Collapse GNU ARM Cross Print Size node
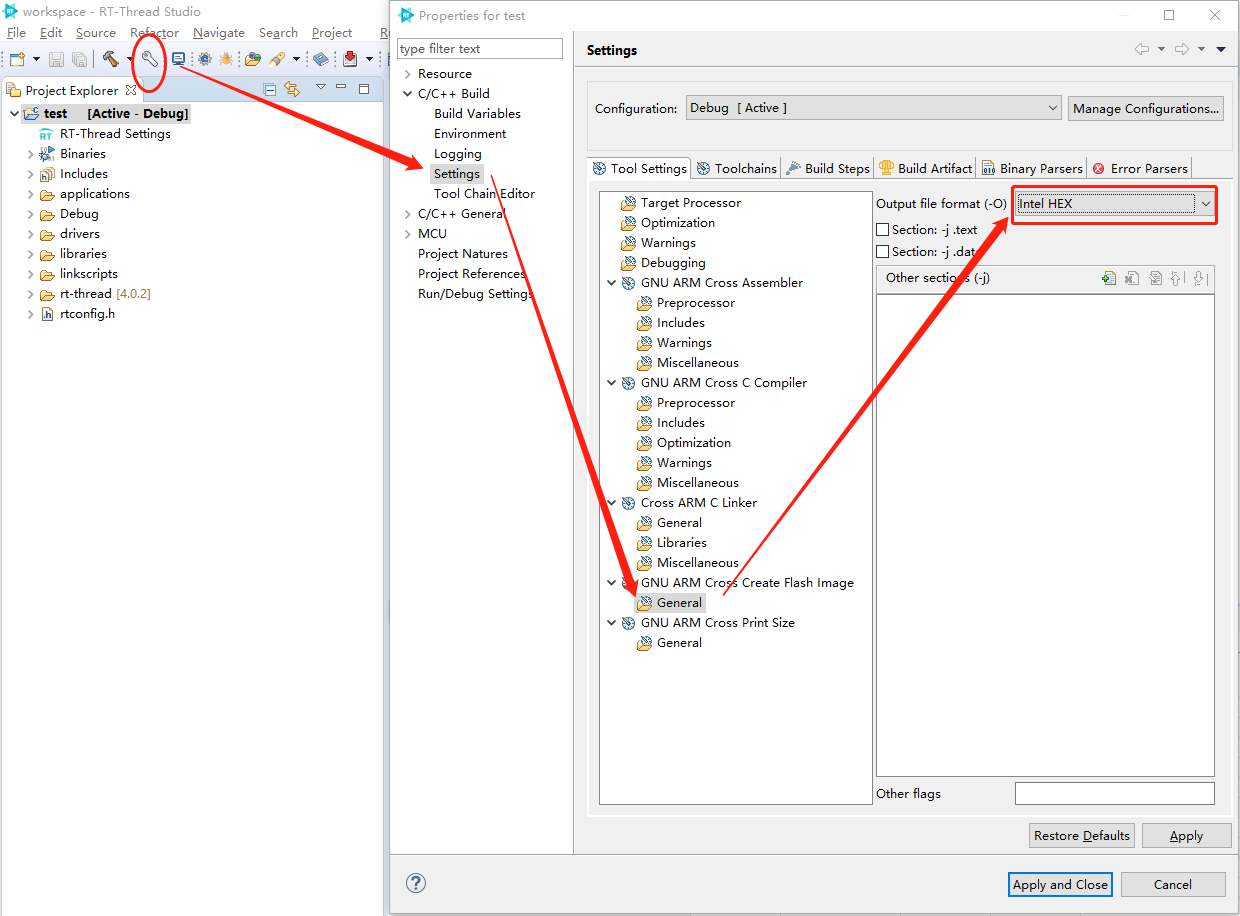Viewport: 1240px width, 916px height. (612, 623)
